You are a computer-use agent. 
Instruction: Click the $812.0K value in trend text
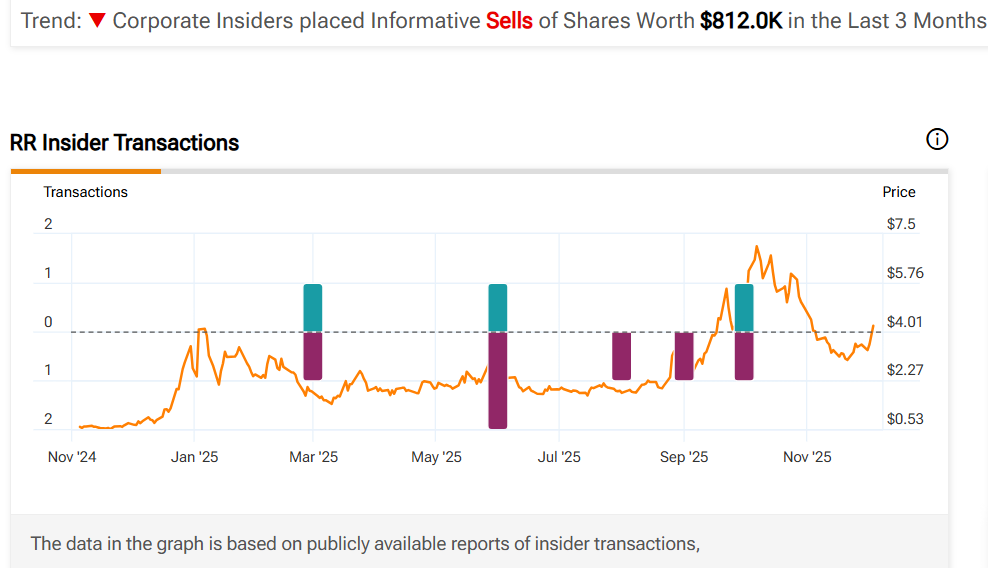tap(741, 21)
